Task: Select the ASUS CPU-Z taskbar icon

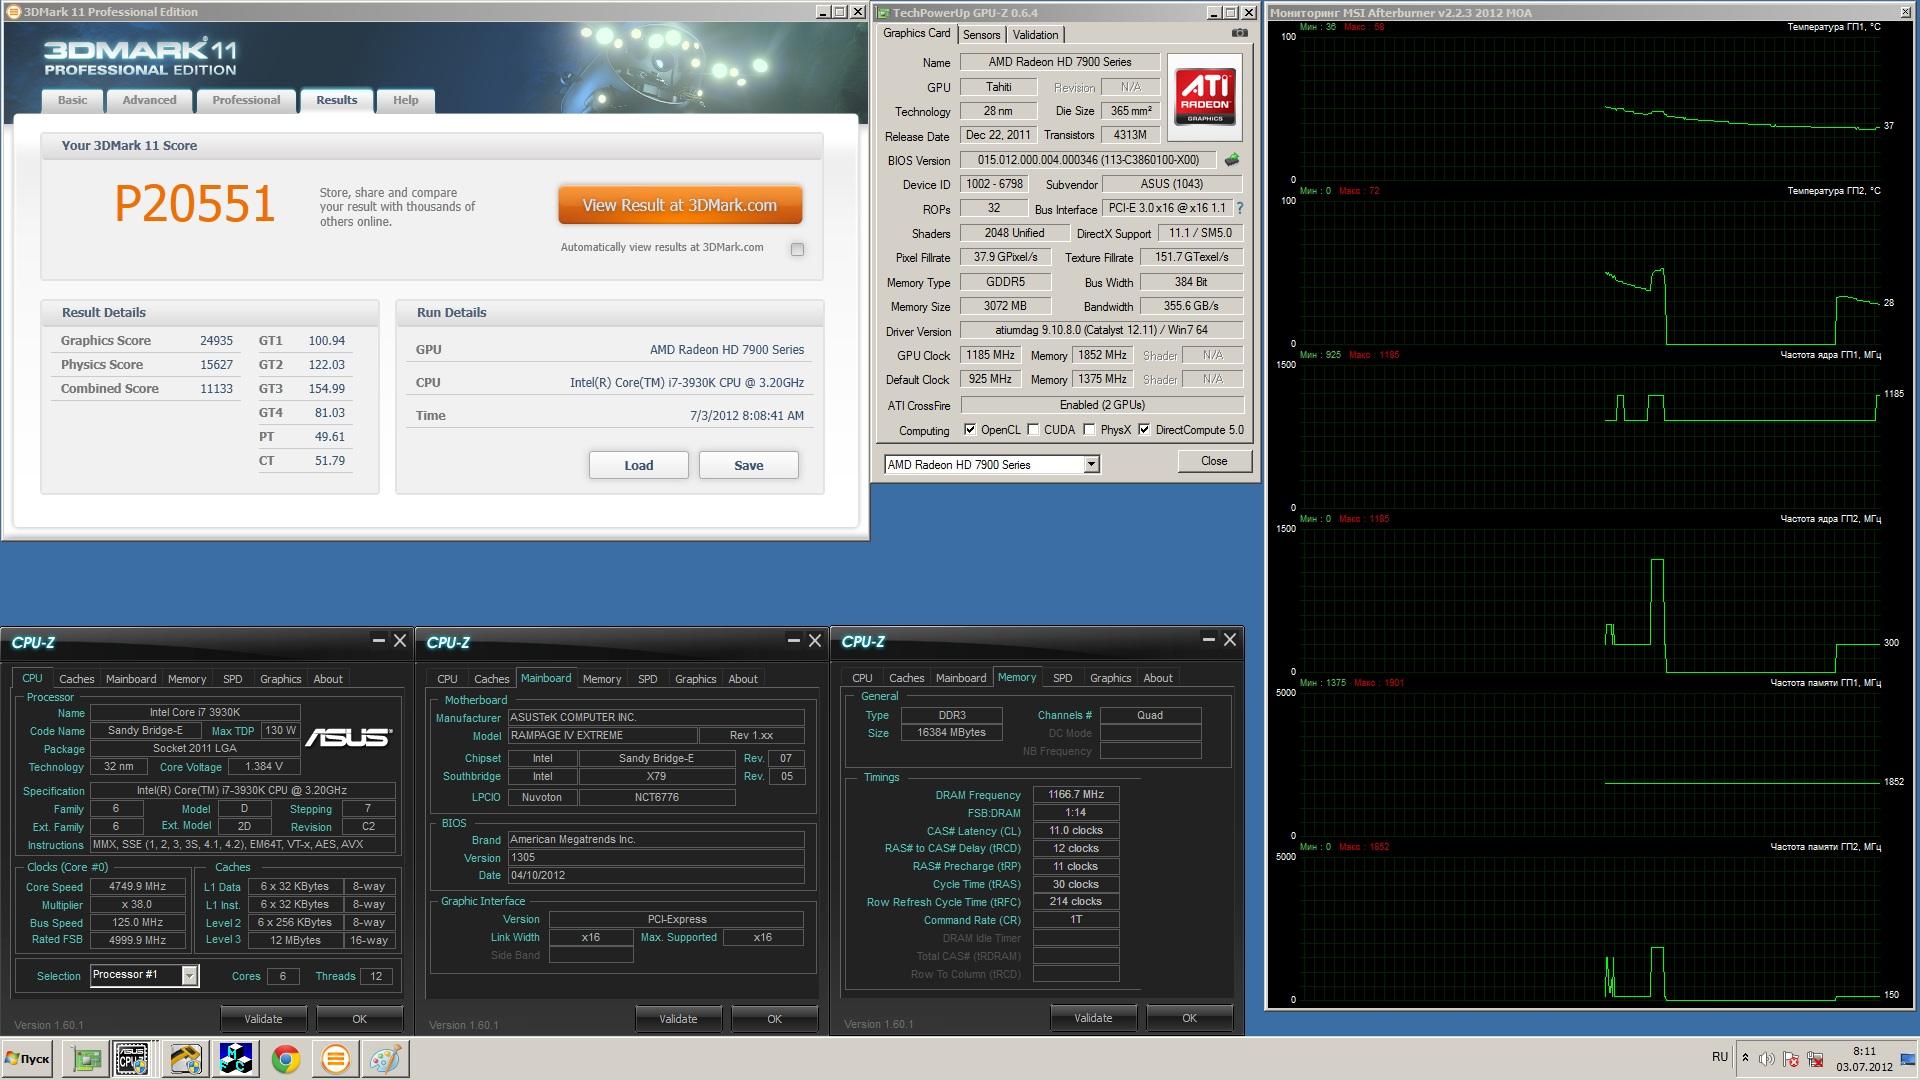Action: pyautogui.click(x=133, y=1059)
